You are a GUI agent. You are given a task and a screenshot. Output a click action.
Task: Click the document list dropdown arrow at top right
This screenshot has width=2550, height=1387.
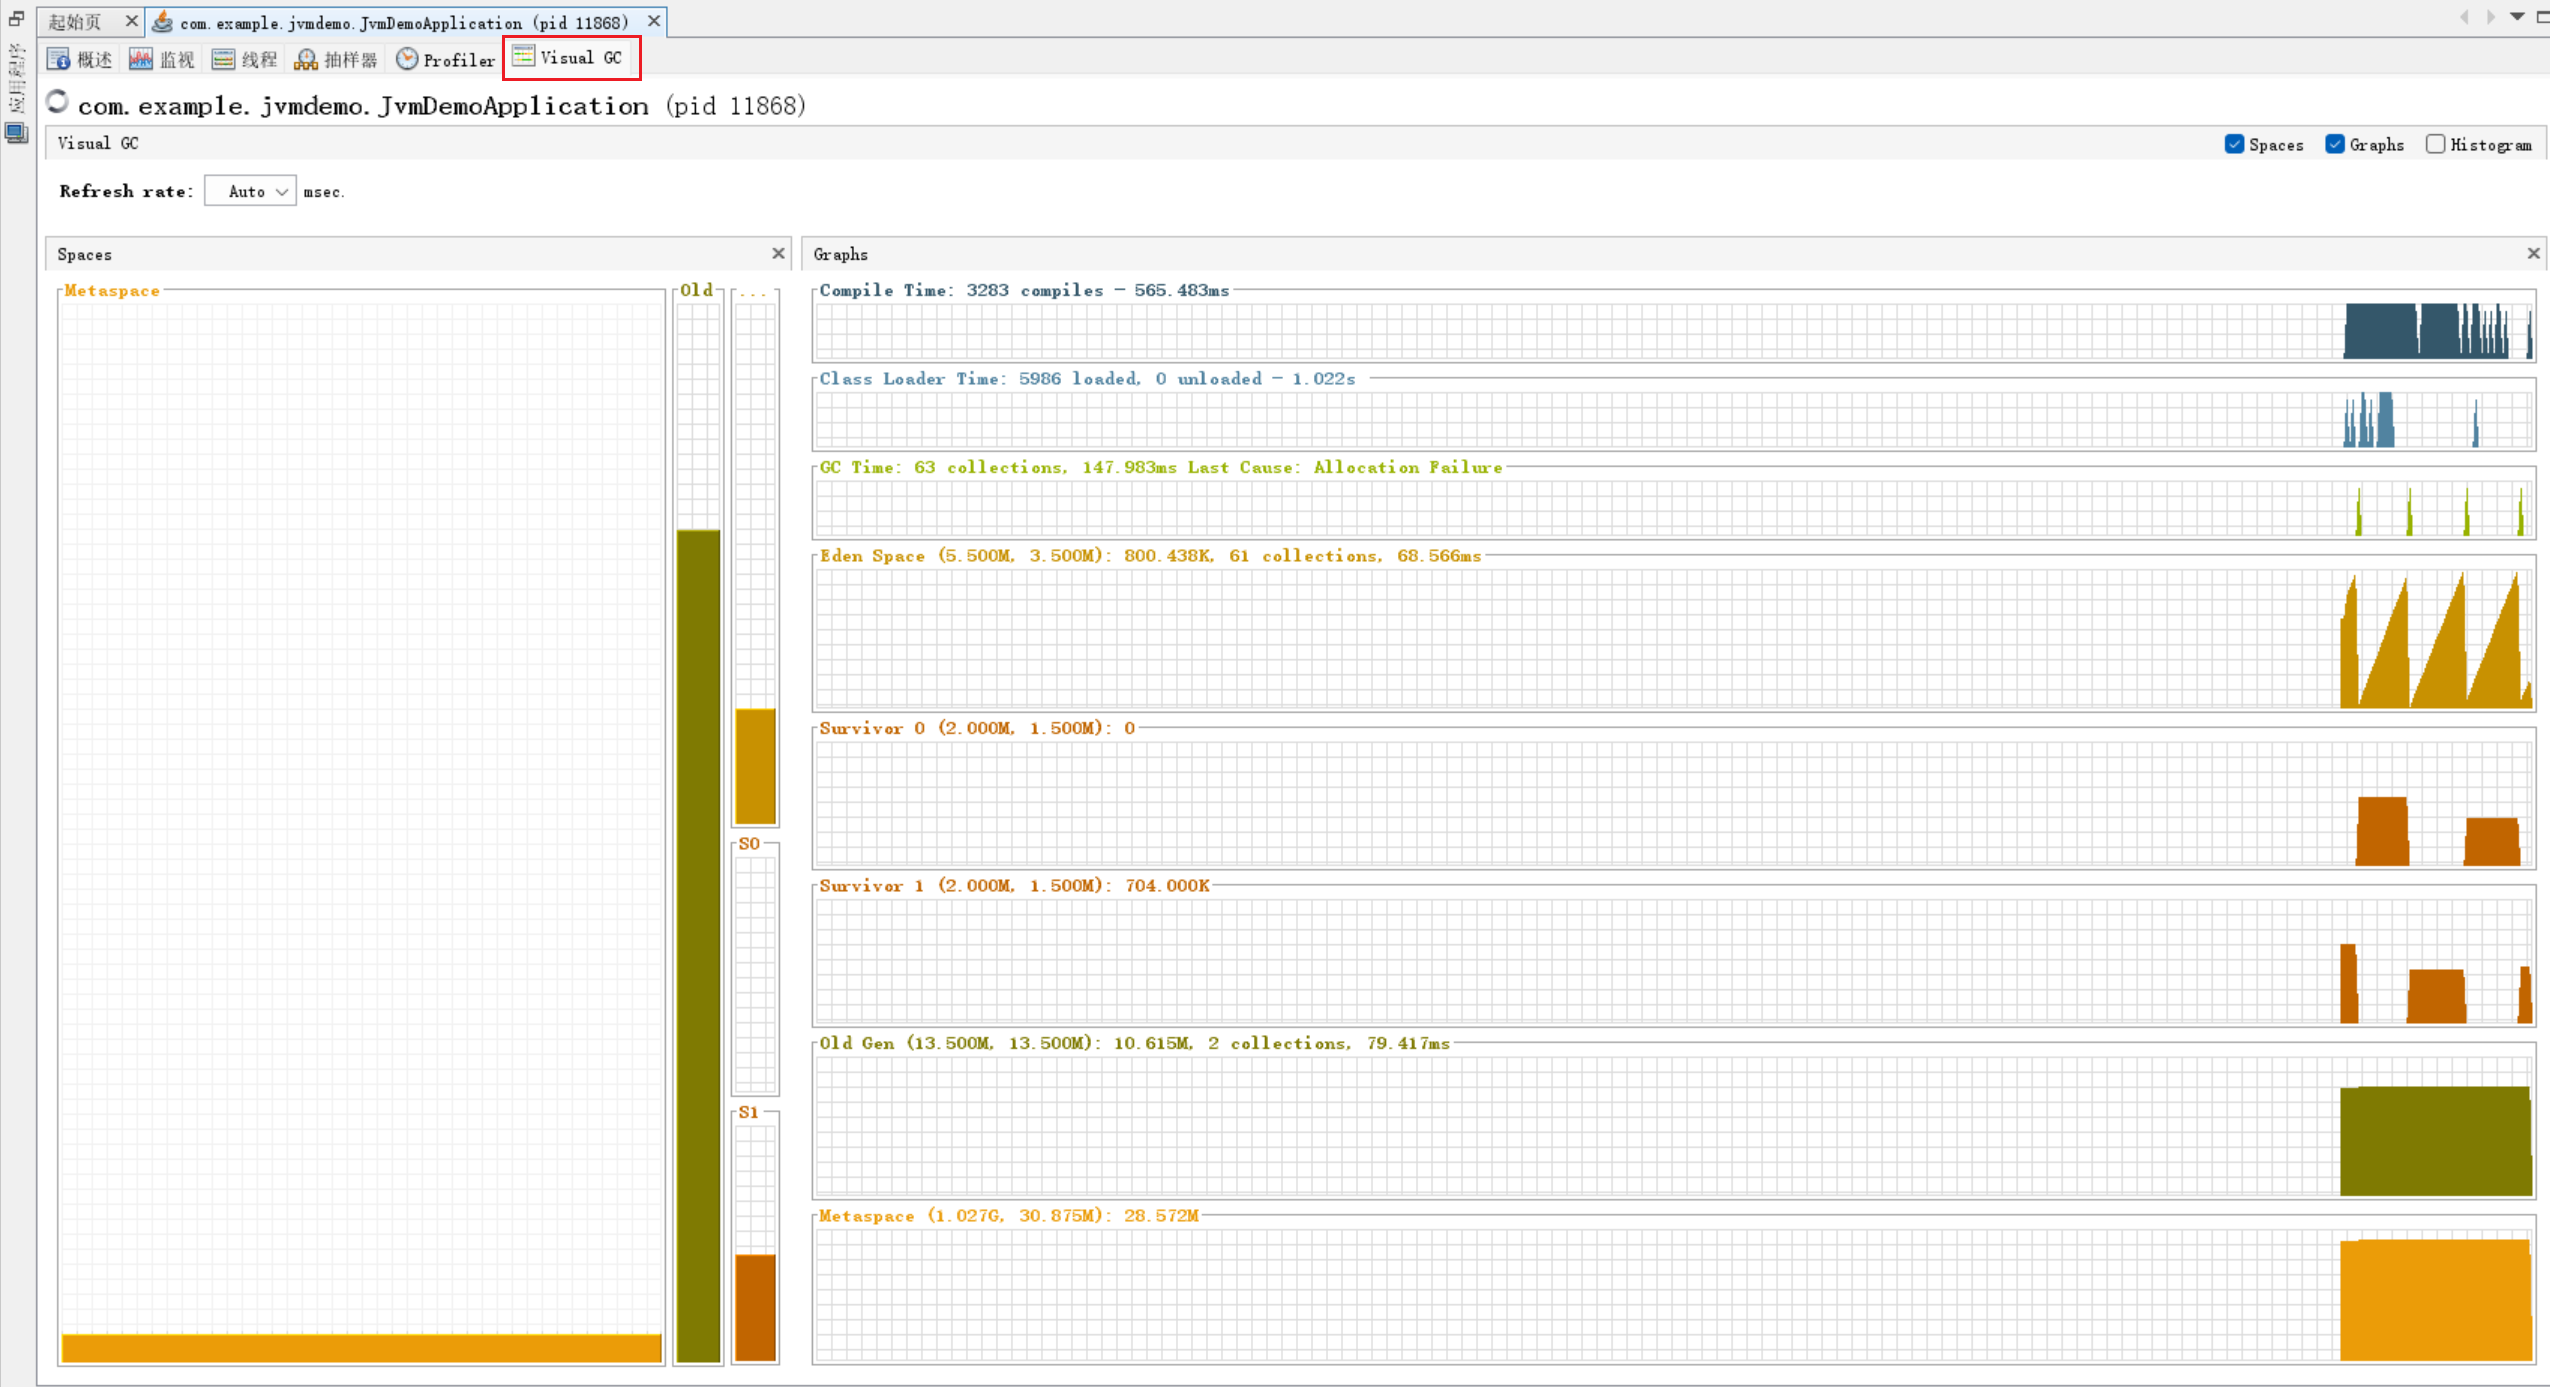click(2517, 16)
